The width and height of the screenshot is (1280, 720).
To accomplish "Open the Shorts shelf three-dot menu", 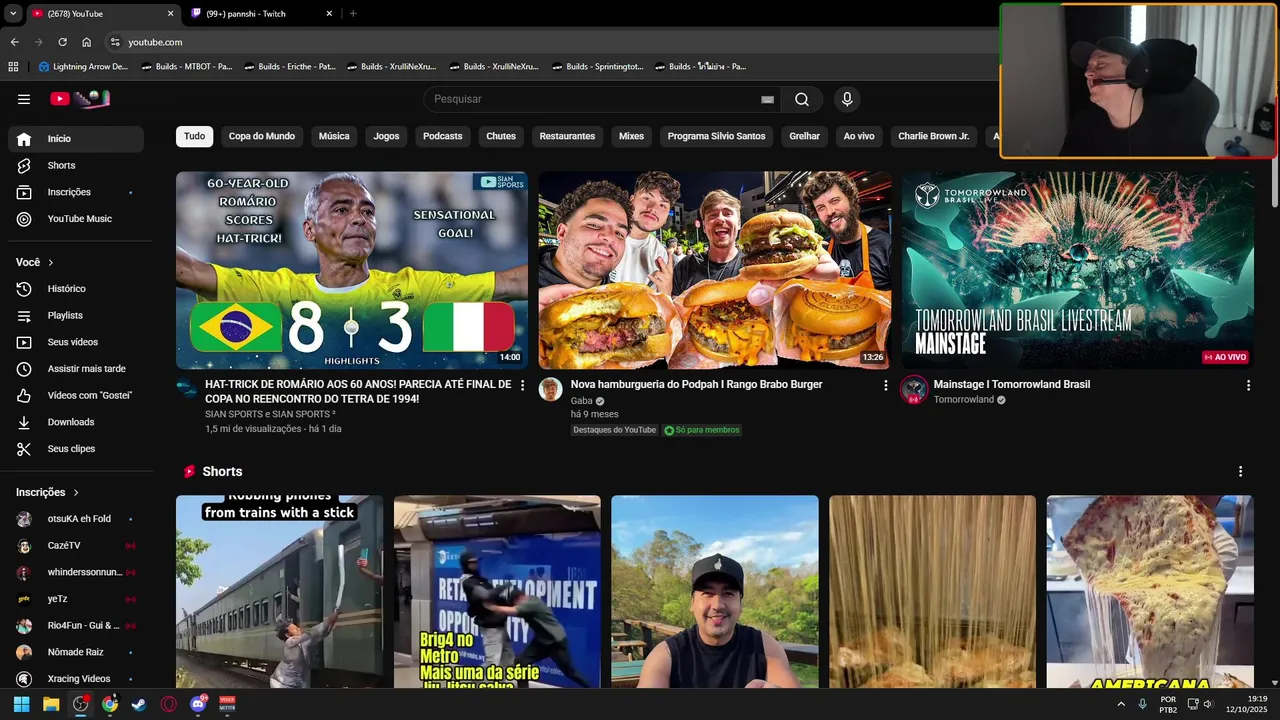I will tap(1240, 471).
